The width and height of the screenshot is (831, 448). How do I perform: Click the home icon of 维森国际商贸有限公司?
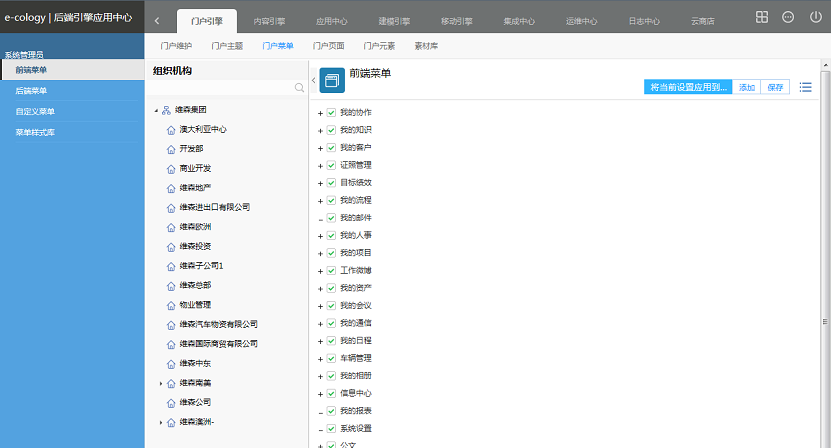tap(171, 345)
